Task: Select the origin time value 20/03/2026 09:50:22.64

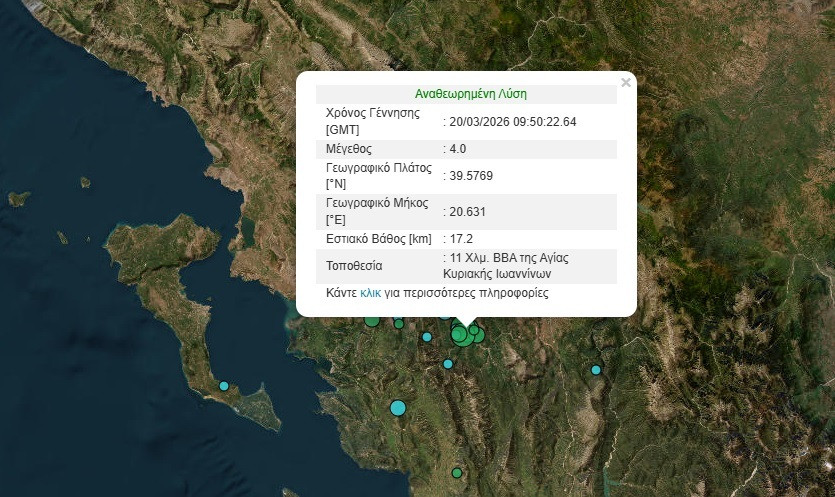Action: coord(513,121)
